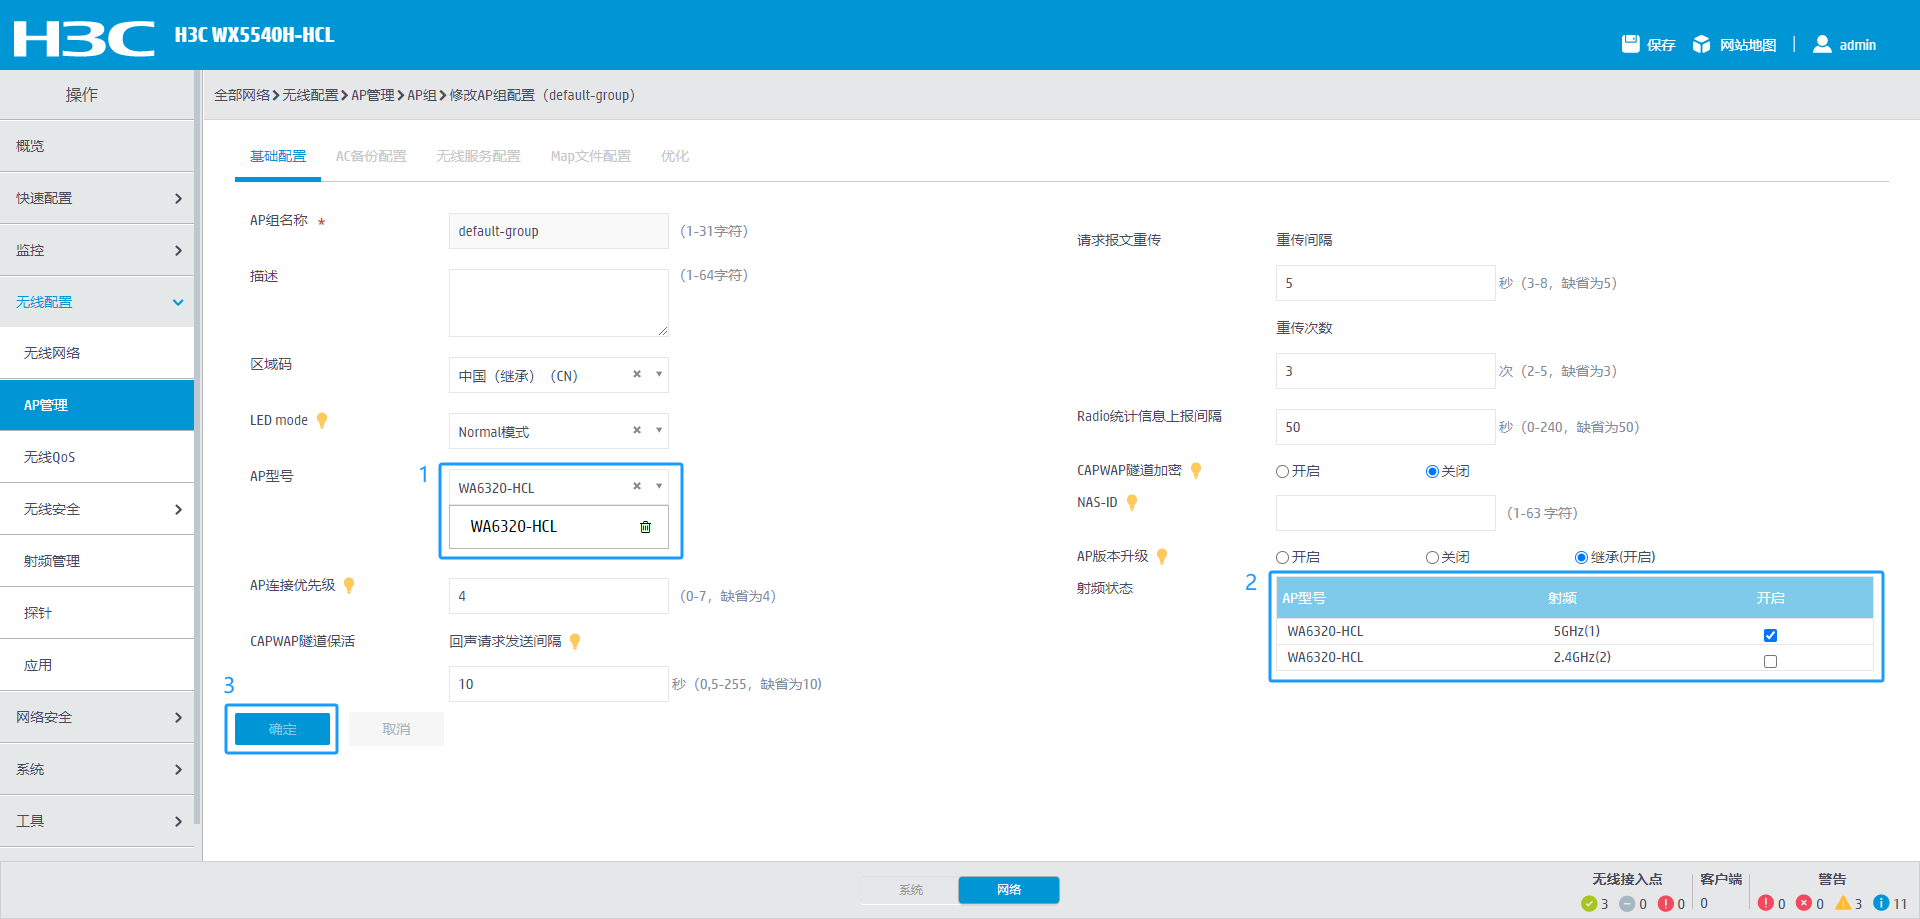This screenshot has width=1920, height=919.
Task: Delete WA6320-HCL using the trash icon
Action: click(645, 527)
